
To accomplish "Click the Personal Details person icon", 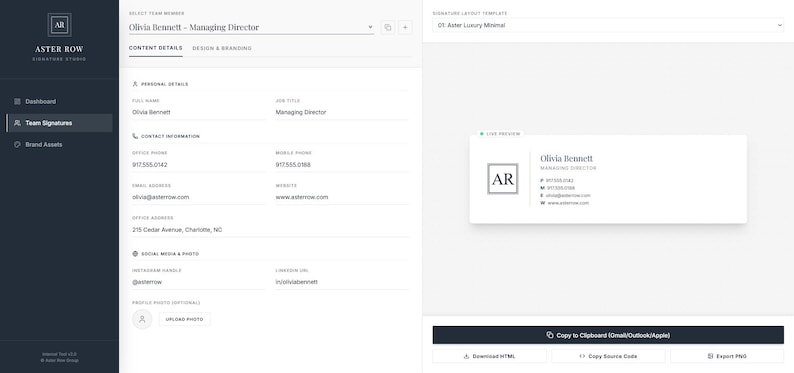I will (135, 84).
